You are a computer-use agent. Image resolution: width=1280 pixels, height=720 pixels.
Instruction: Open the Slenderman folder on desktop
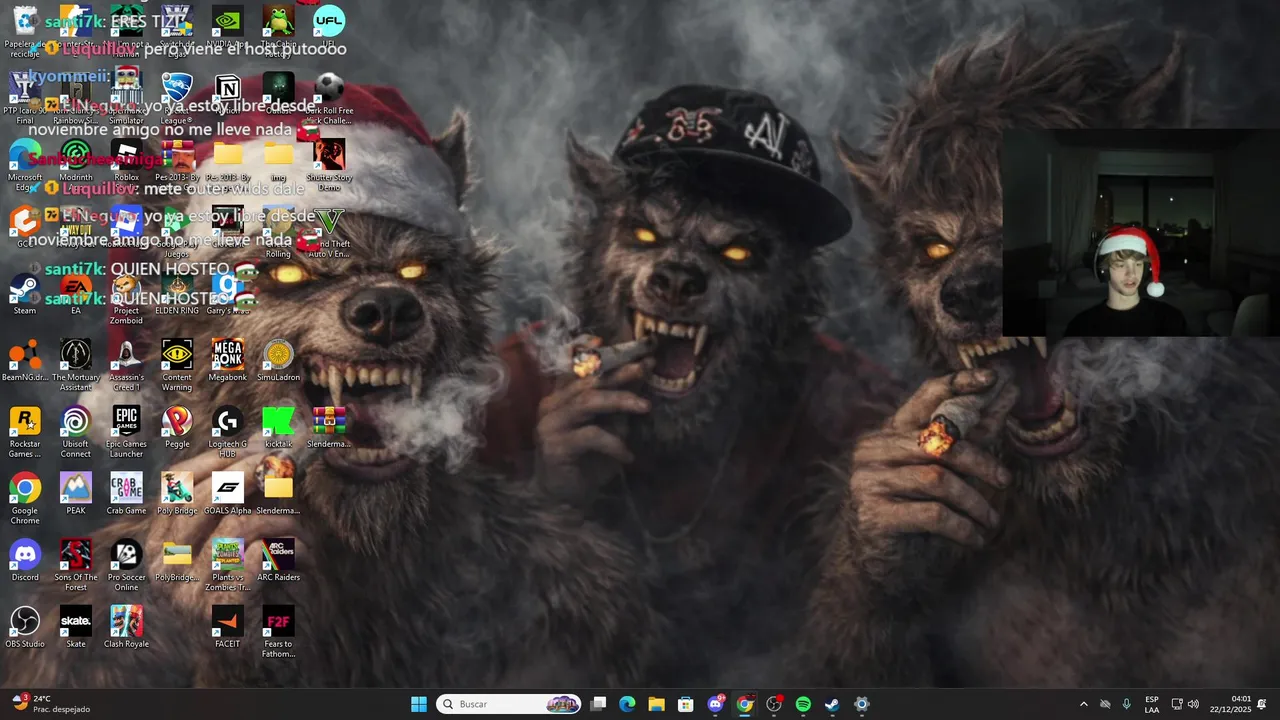[x=278, y=494]
